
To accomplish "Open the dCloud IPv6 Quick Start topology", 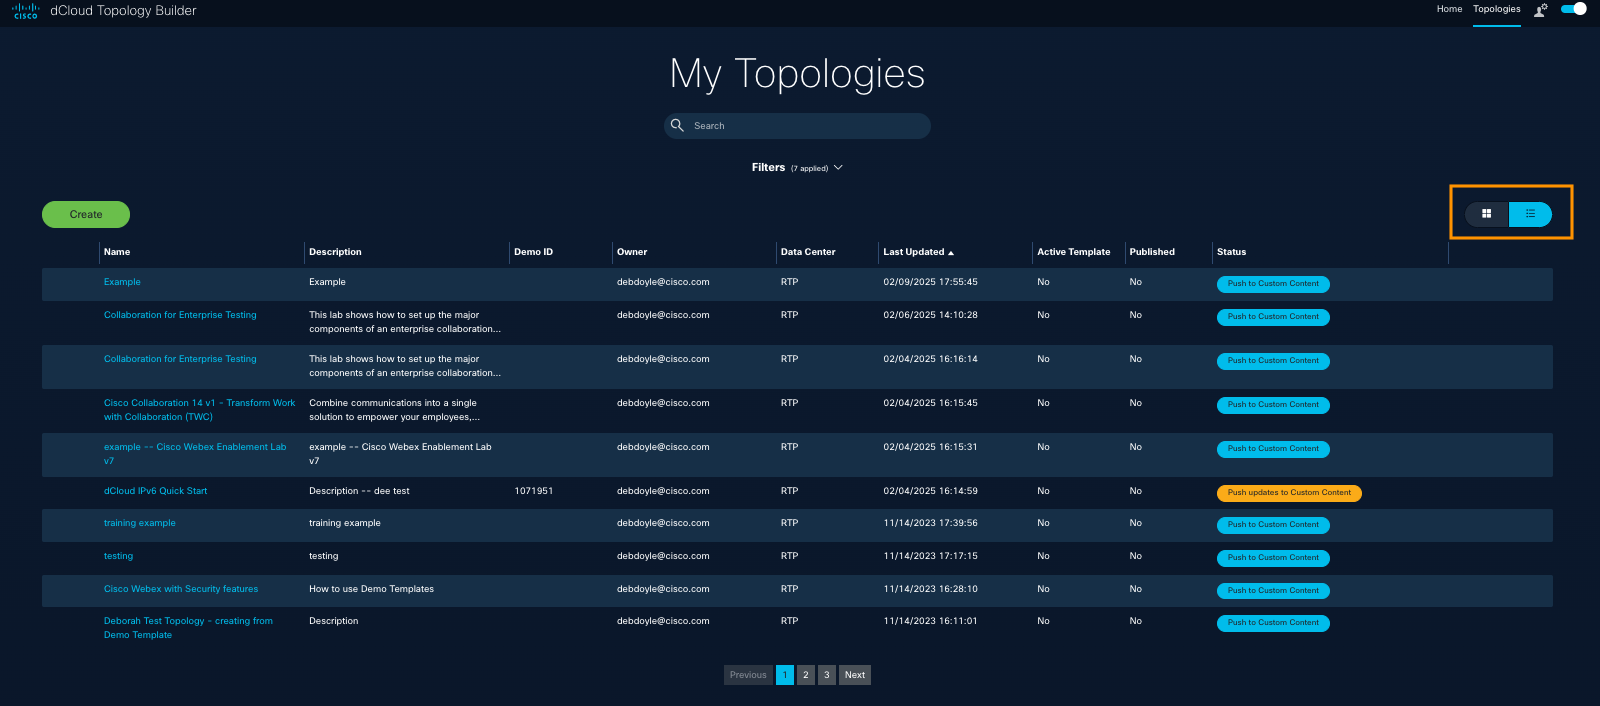I will [x=155, y=491].
